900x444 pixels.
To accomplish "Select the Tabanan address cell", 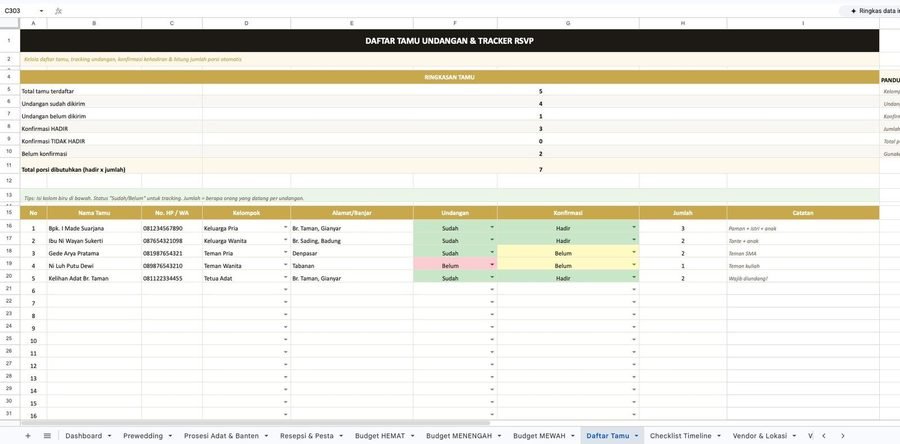I will pyautogui.click(x=352, y=266).
